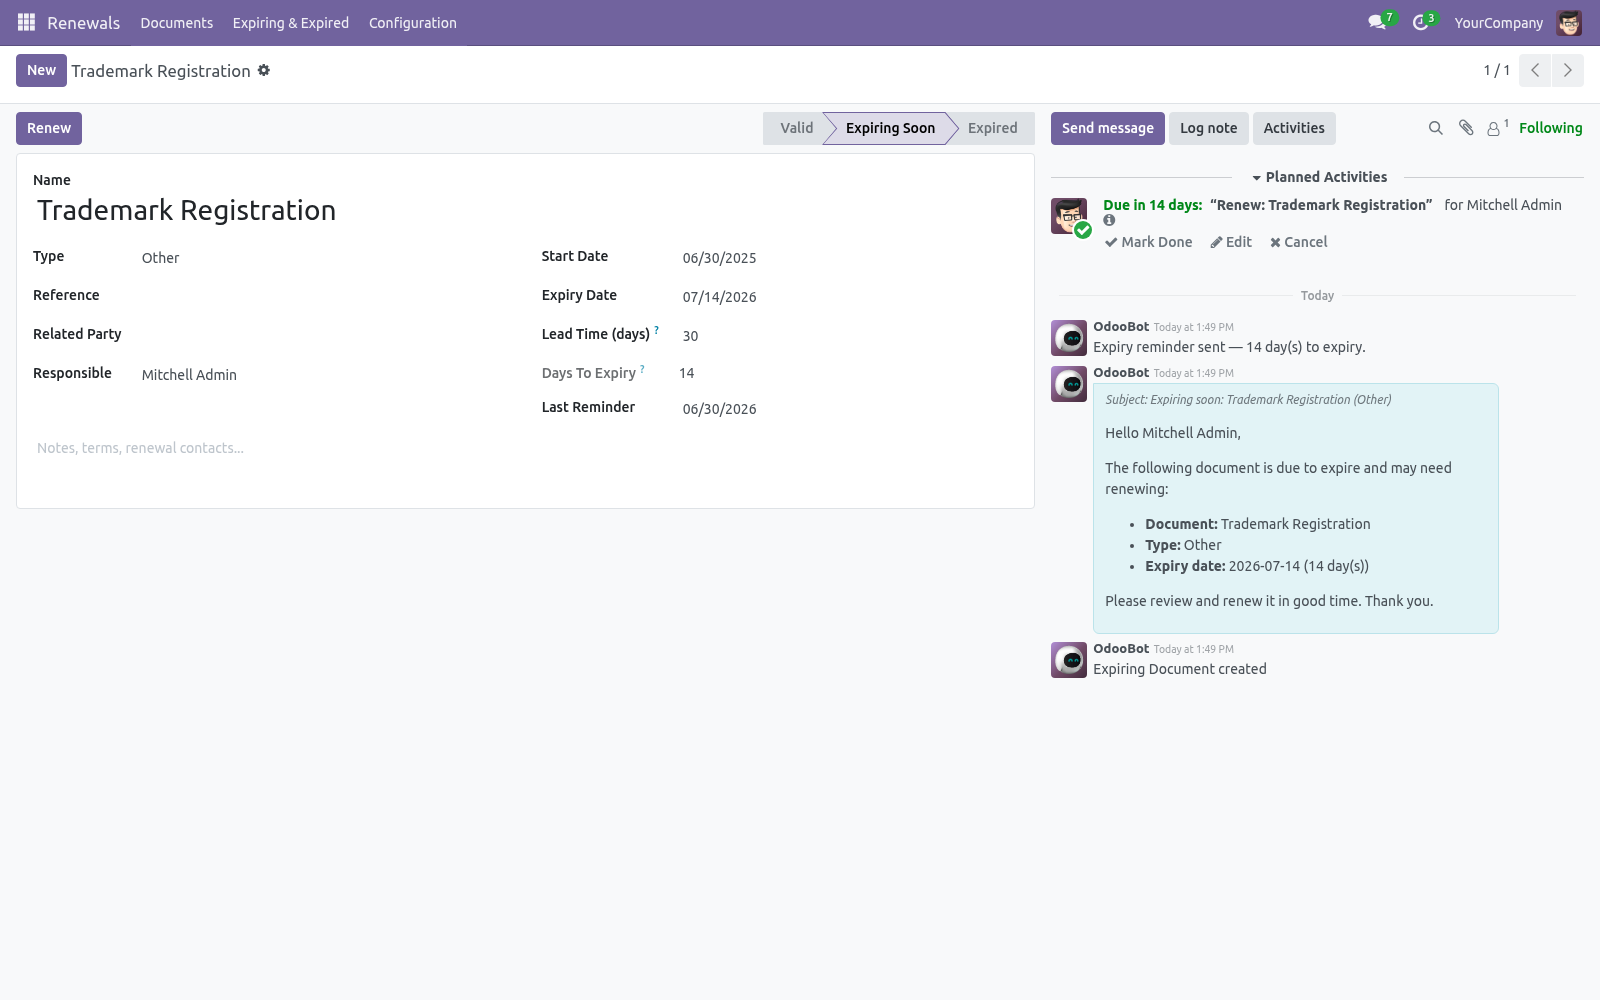Mark the renew activity done
Image resolution: width=1600 pixels, height=1000 pixels.
[1149, 242]
